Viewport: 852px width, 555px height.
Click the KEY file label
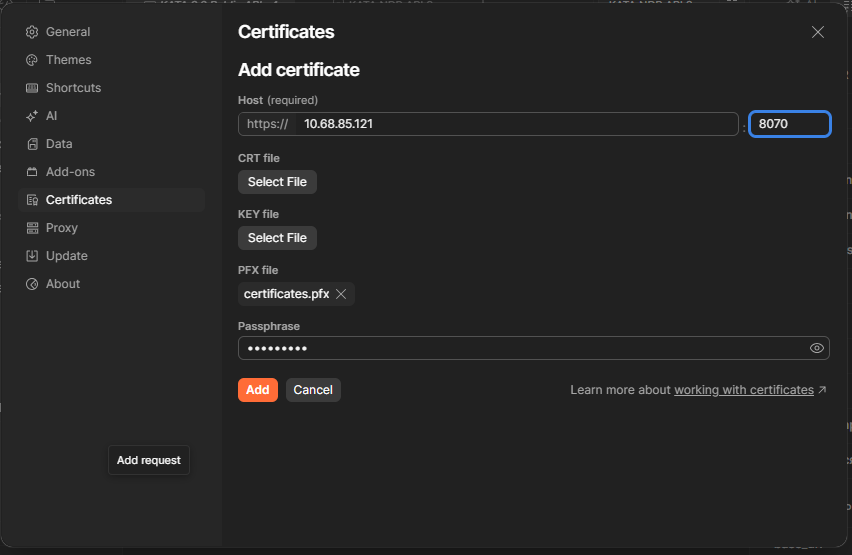pyautogui.click(x=258, y=214)
